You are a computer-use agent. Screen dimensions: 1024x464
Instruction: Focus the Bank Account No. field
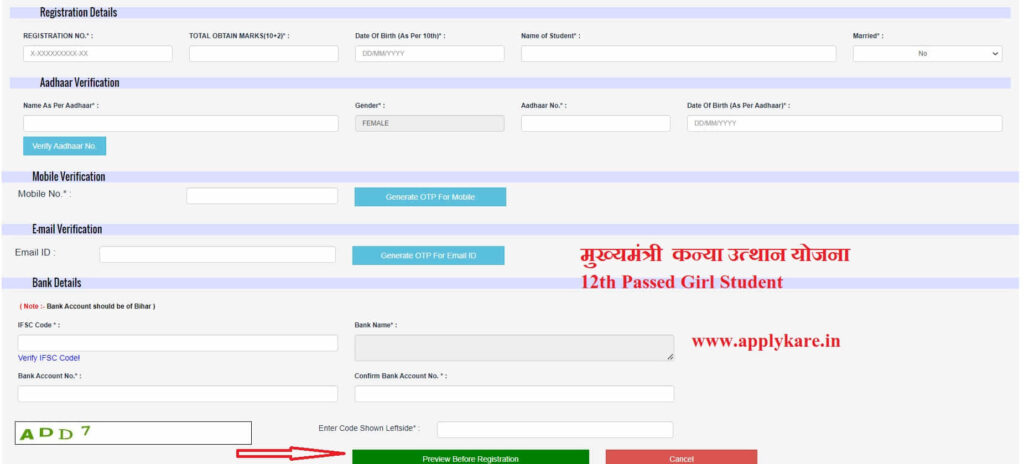pyautogui.click(x=178, y=393)
